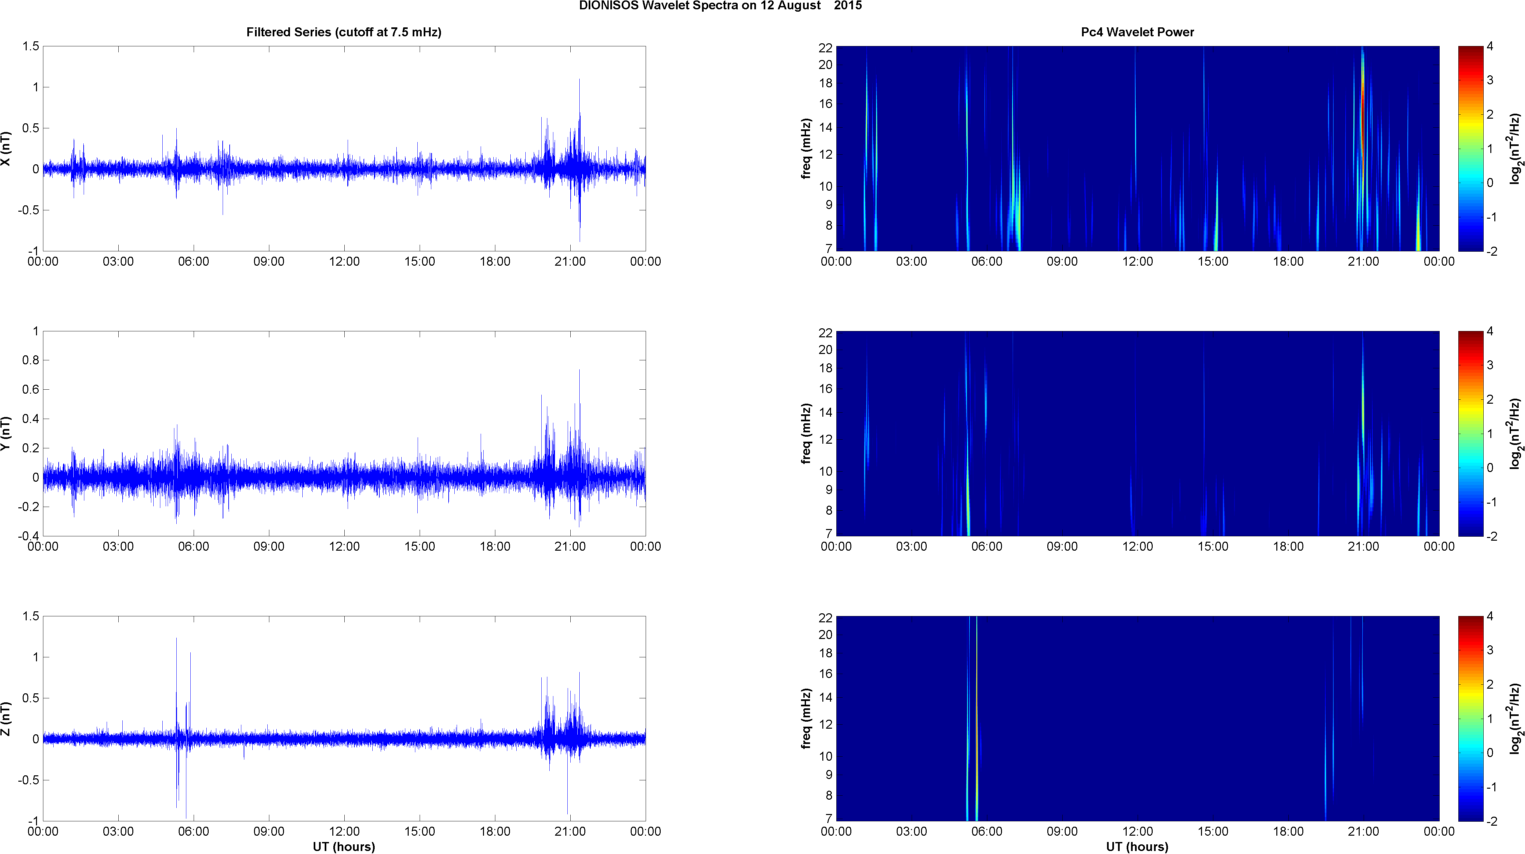The height and width of the screenshot is (854, 1525).
Task: Click inside the X component filtered series plot
Action: tap(344, 149)
